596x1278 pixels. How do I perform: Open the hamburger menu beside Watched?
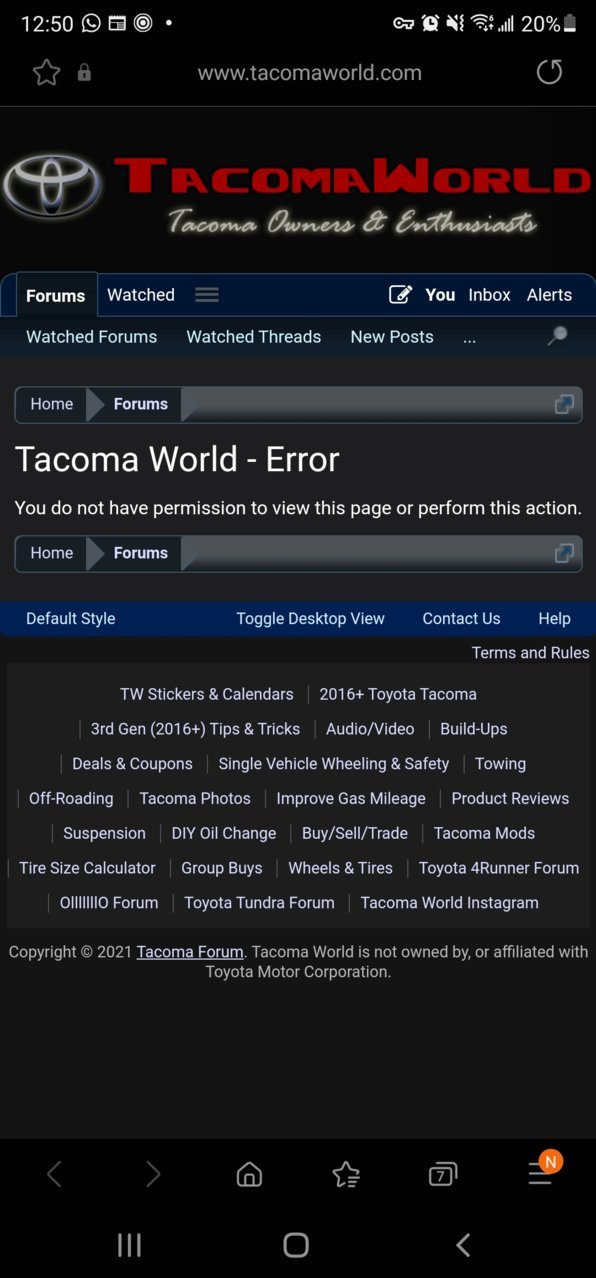tap(207, 294)
